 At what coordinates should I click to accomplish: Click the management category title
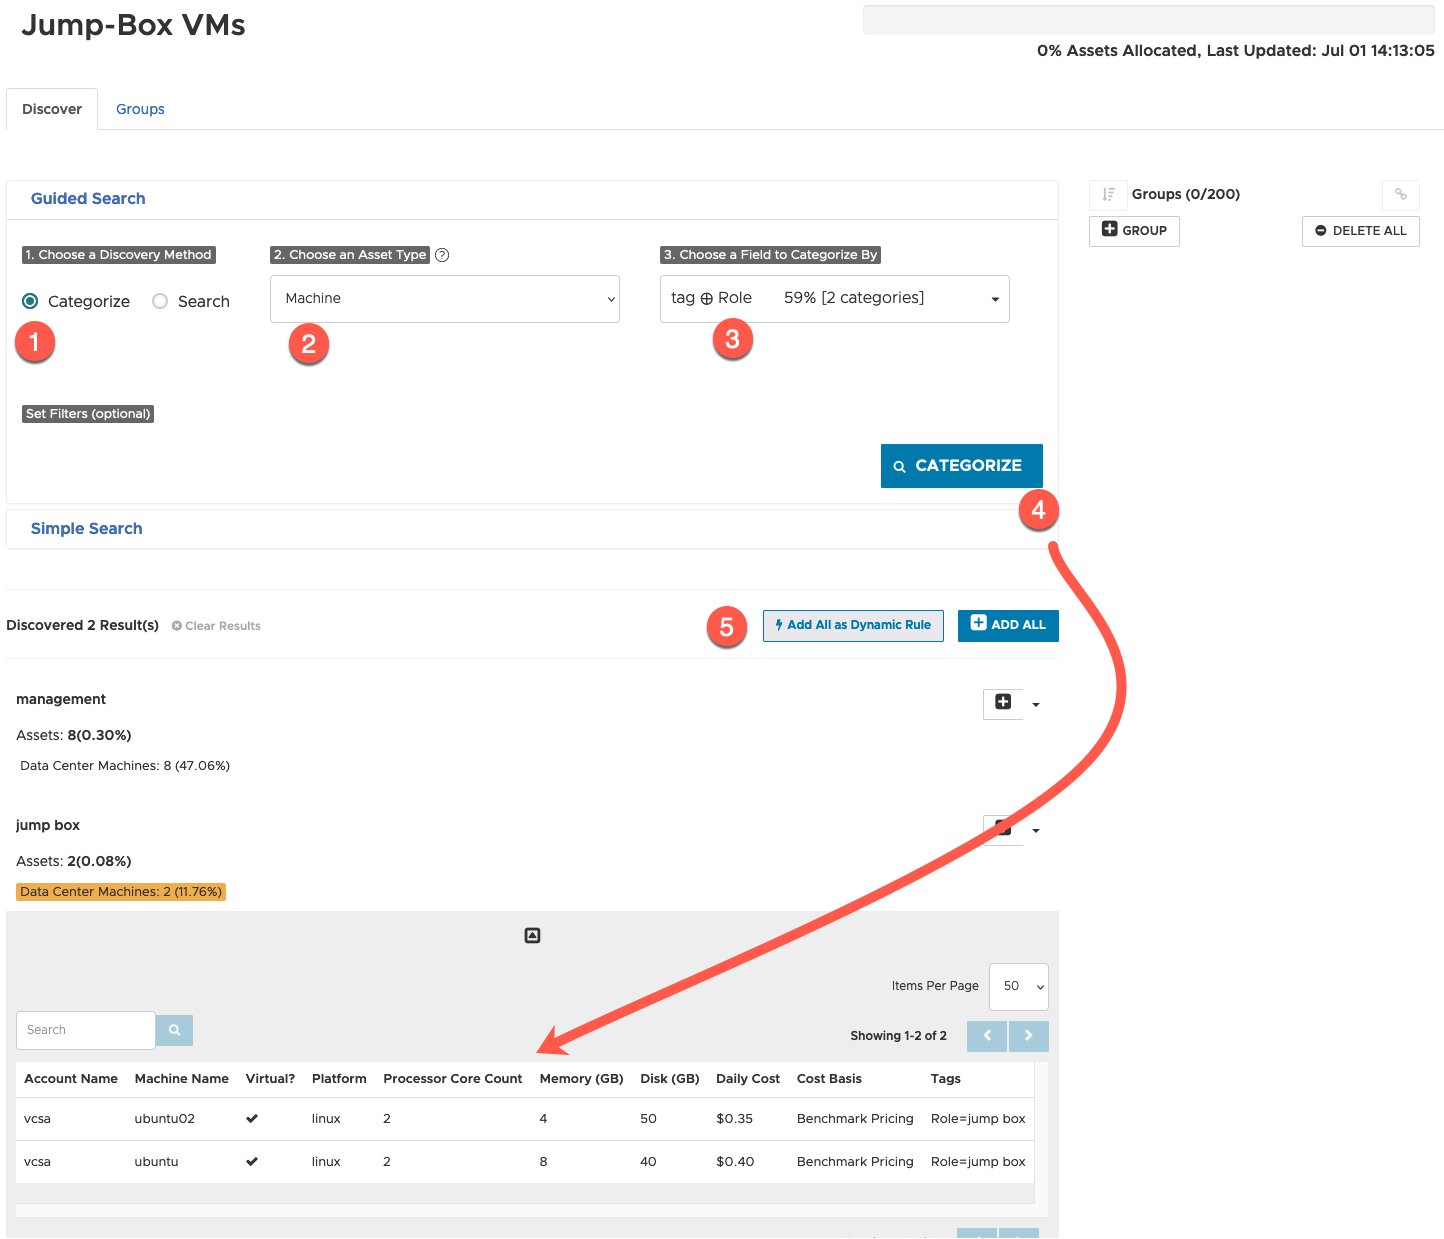[x=61, y=700]
